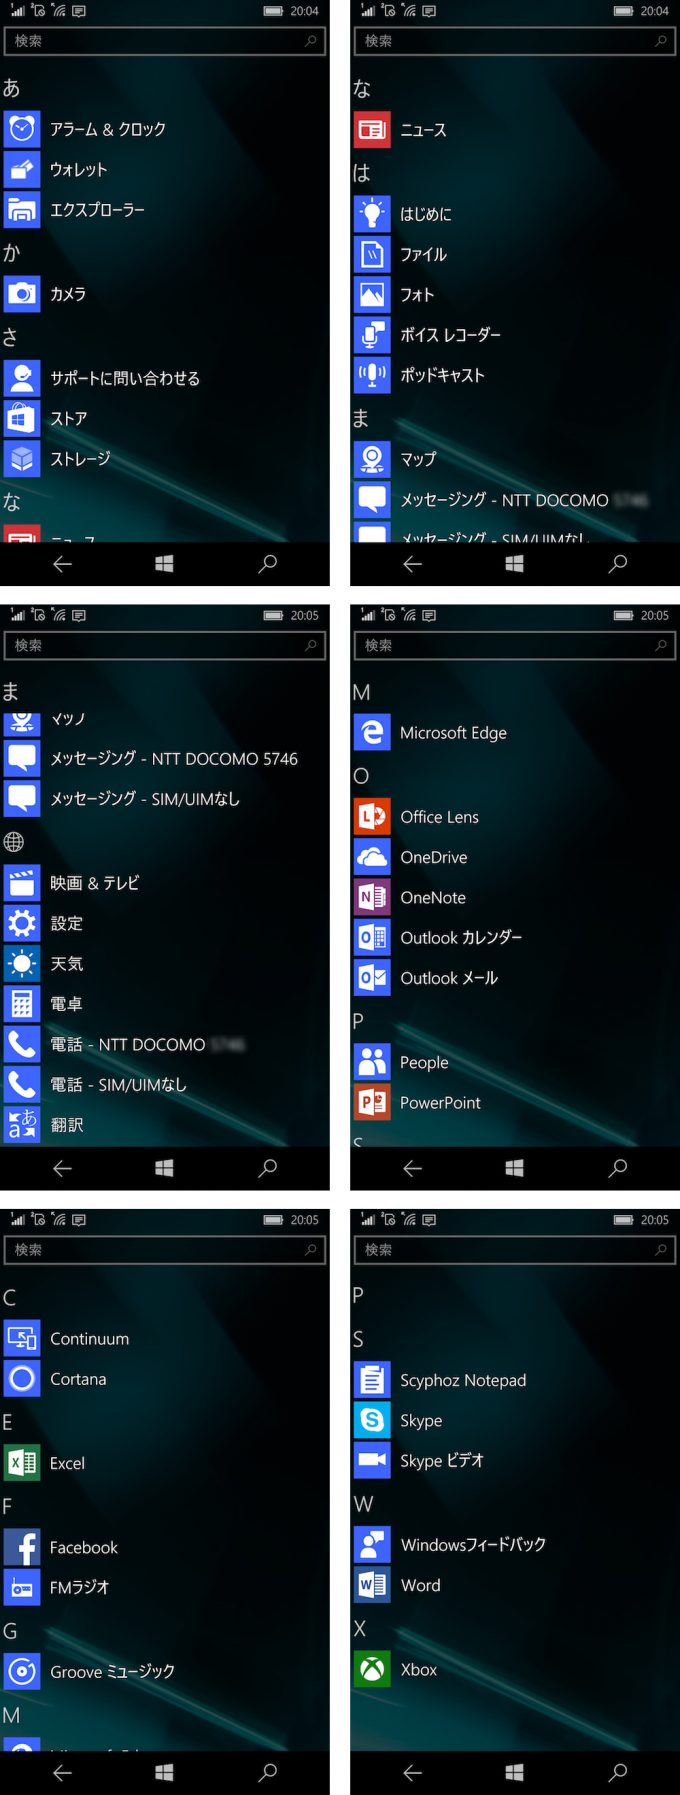Launch the FMラジオ radio icon
680x1795 pixels.
(x=22, y=1587)
